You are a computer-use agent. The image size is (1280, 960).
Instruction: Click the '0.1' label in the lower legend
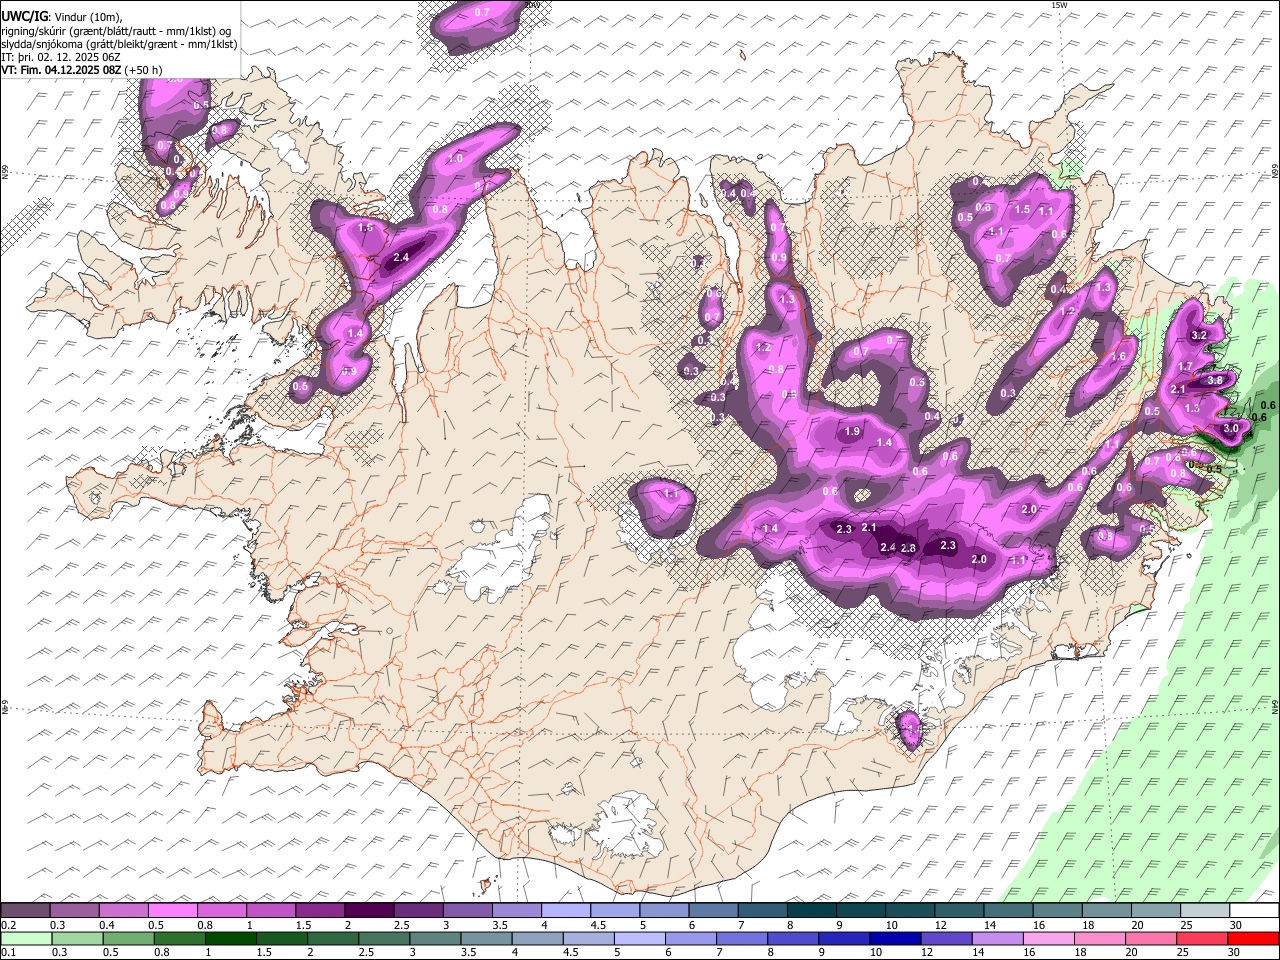8,953
